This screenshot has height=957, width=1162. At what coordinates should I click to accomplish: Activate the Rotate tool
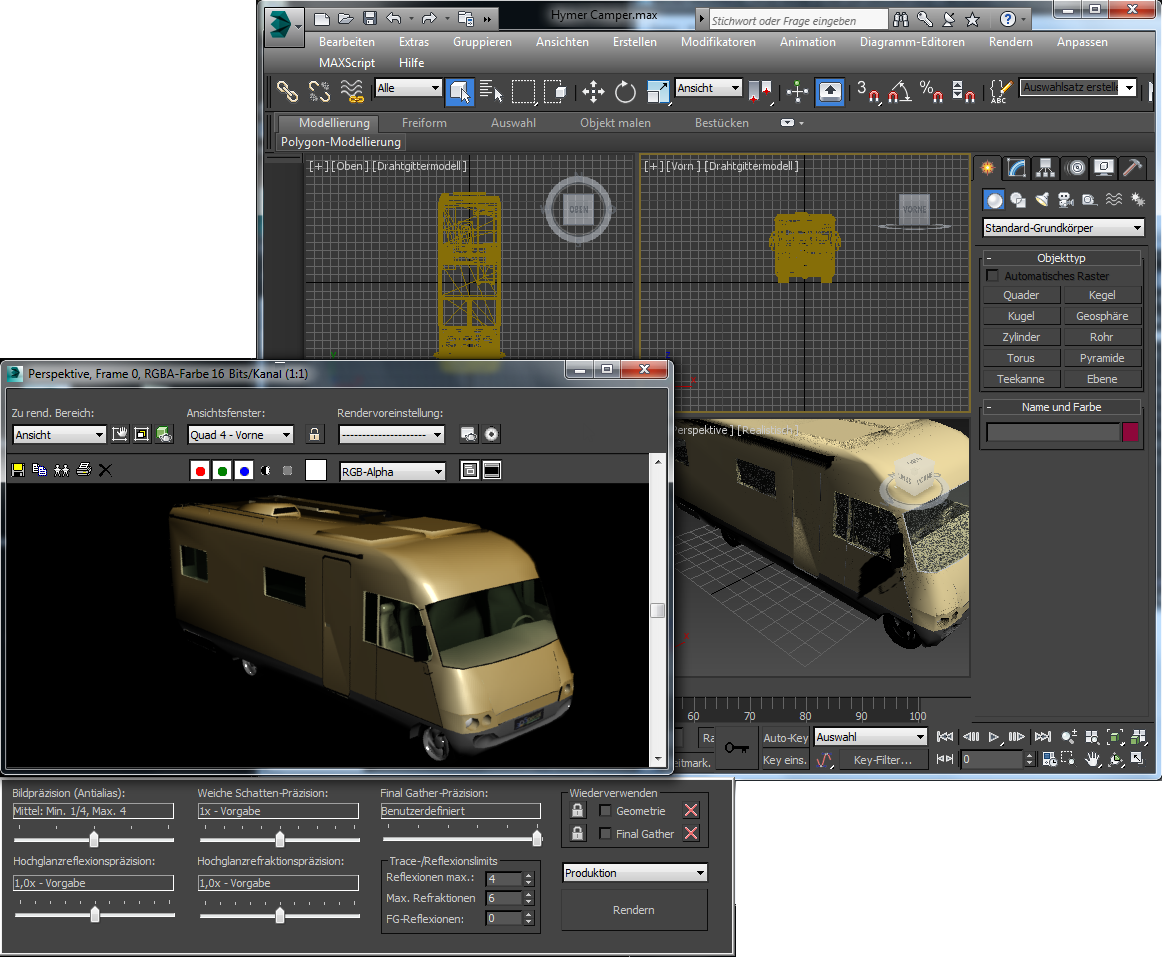tap(626, 92)
